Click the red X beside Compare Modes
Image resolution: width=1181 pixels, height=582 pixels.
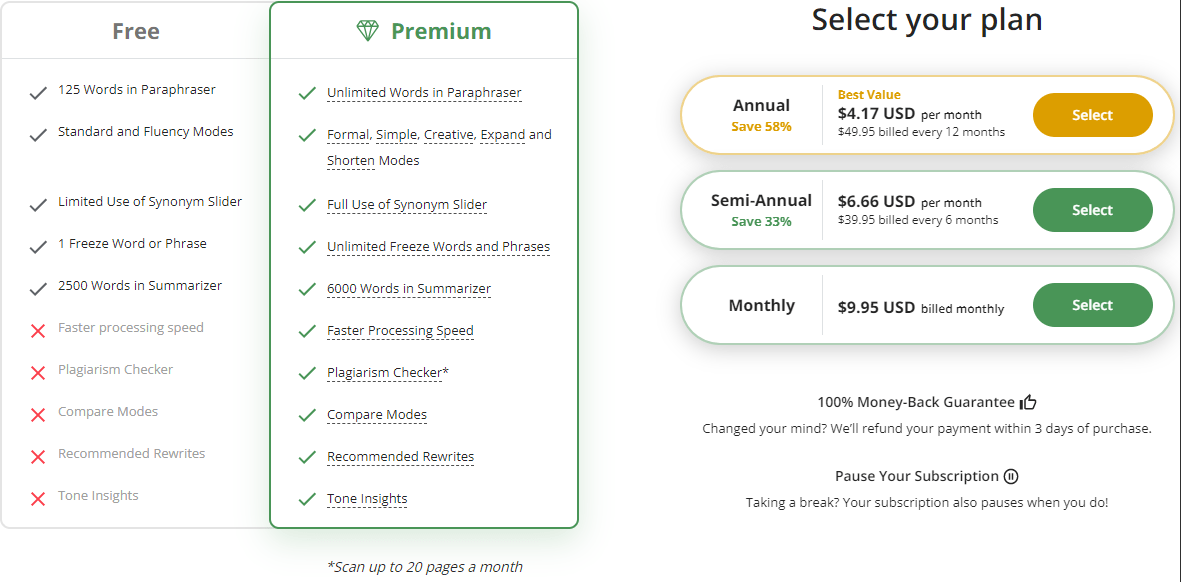pyautogui.click(x=38, y=415)
